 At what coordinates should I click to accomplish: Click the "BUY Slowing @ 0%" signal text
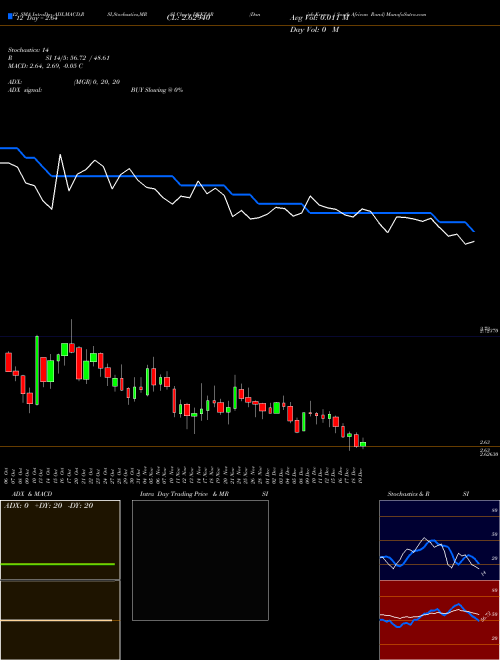point(157,90)
